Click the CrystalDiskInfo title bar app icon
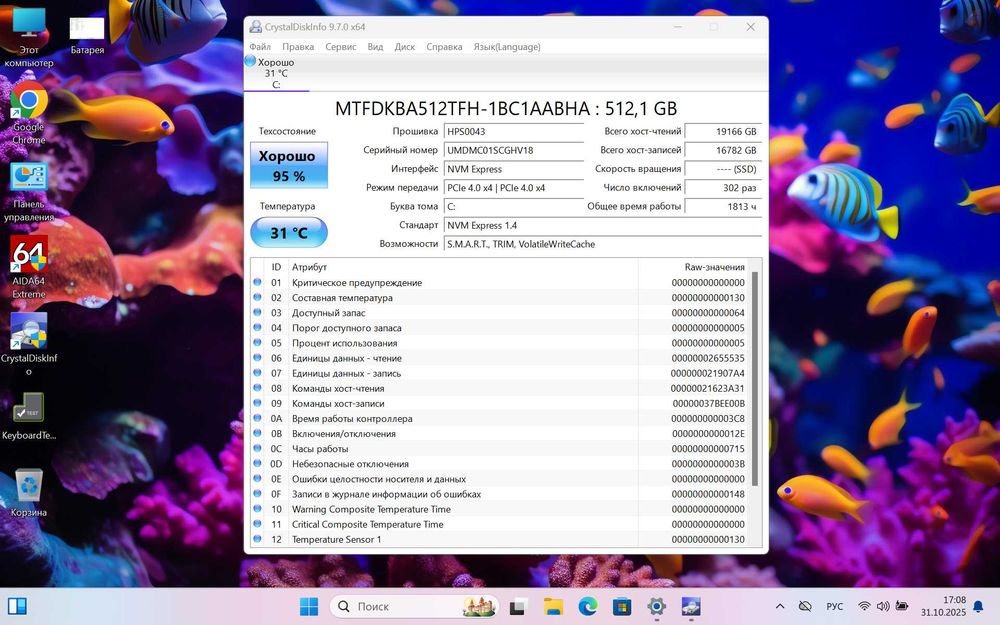 [255, 27]
